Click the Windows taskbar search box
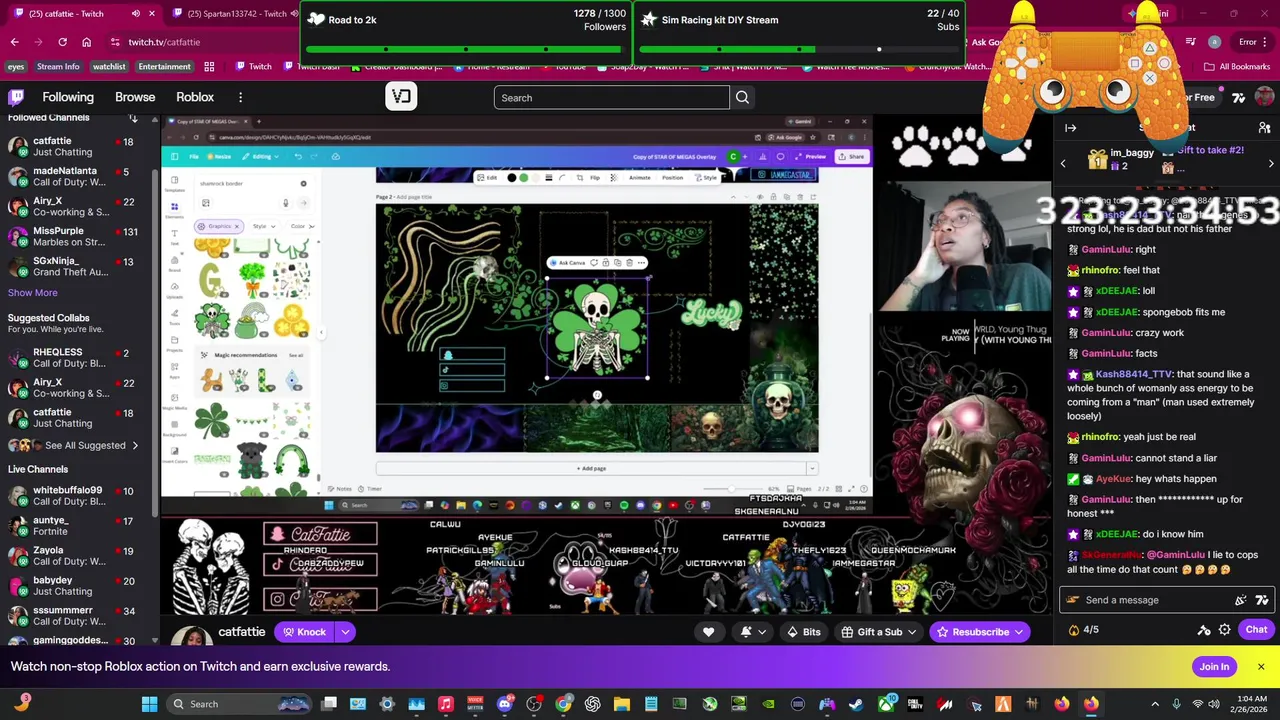The image size is (1280, 720). tap(240, 704)
